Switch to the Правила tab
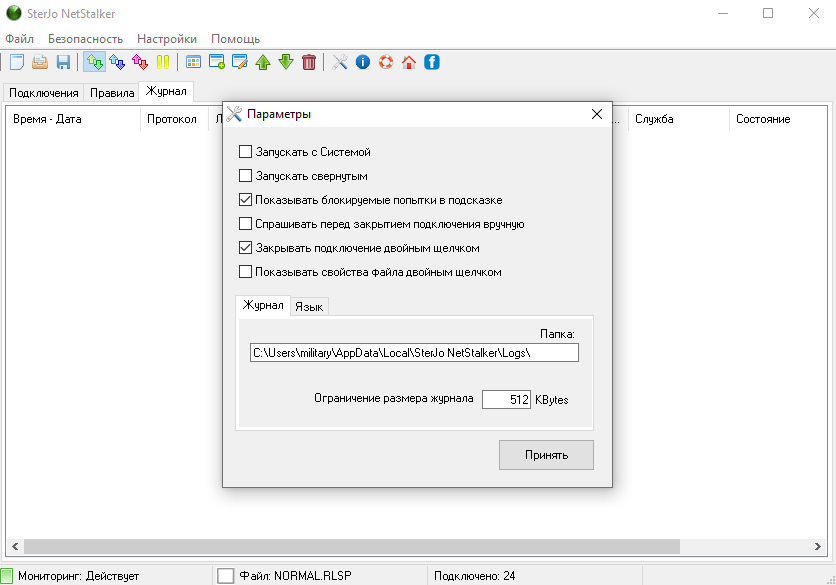 click(112, 93)
